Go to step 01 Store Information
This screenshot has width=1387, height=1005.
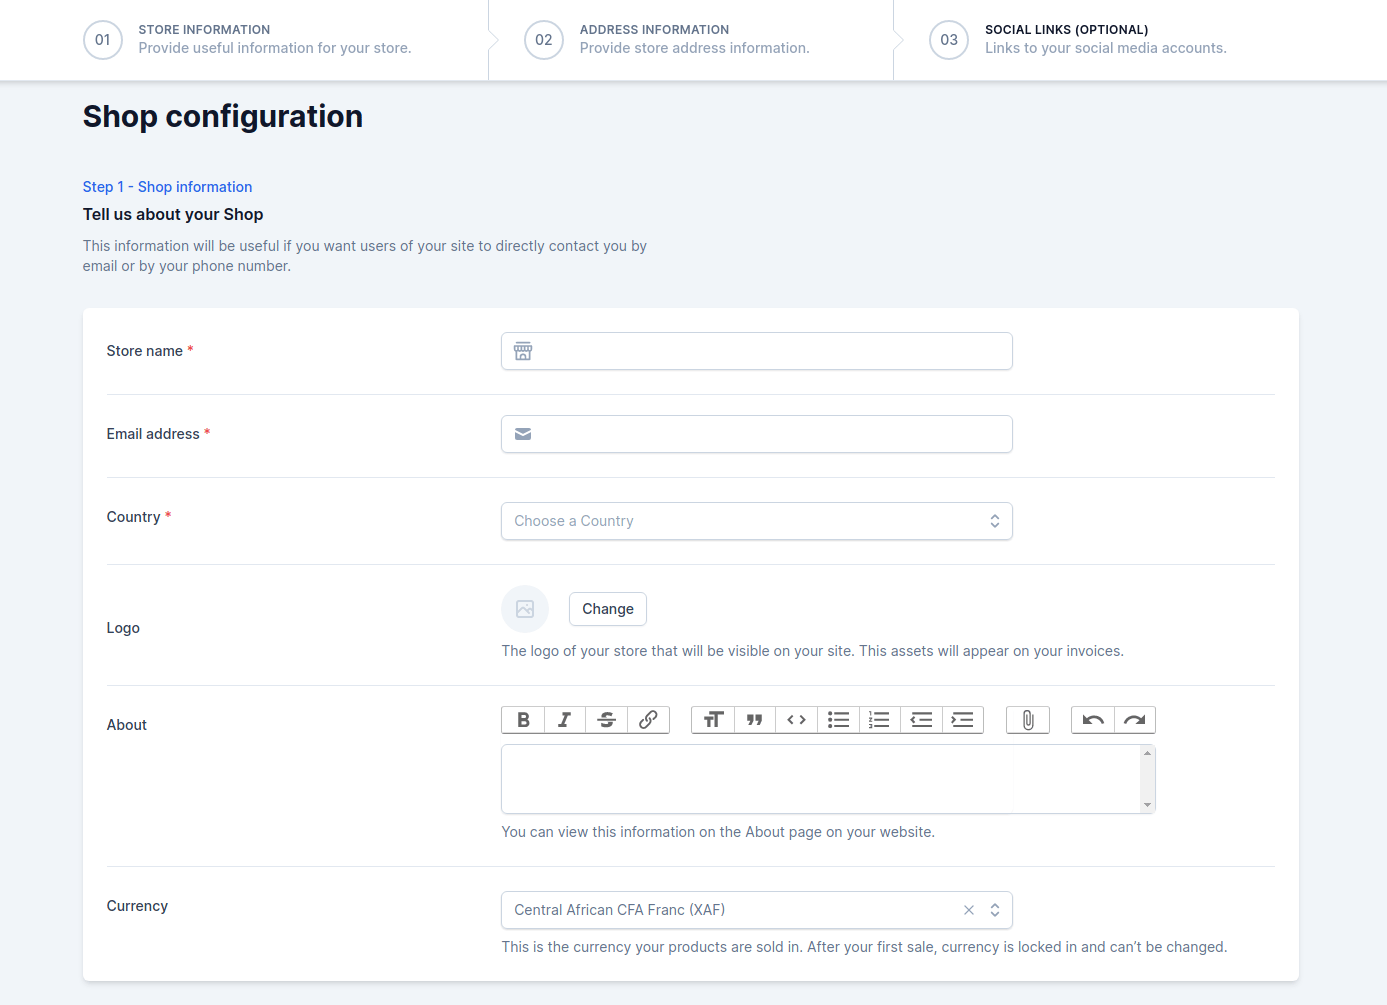click(x=247, y=39)
